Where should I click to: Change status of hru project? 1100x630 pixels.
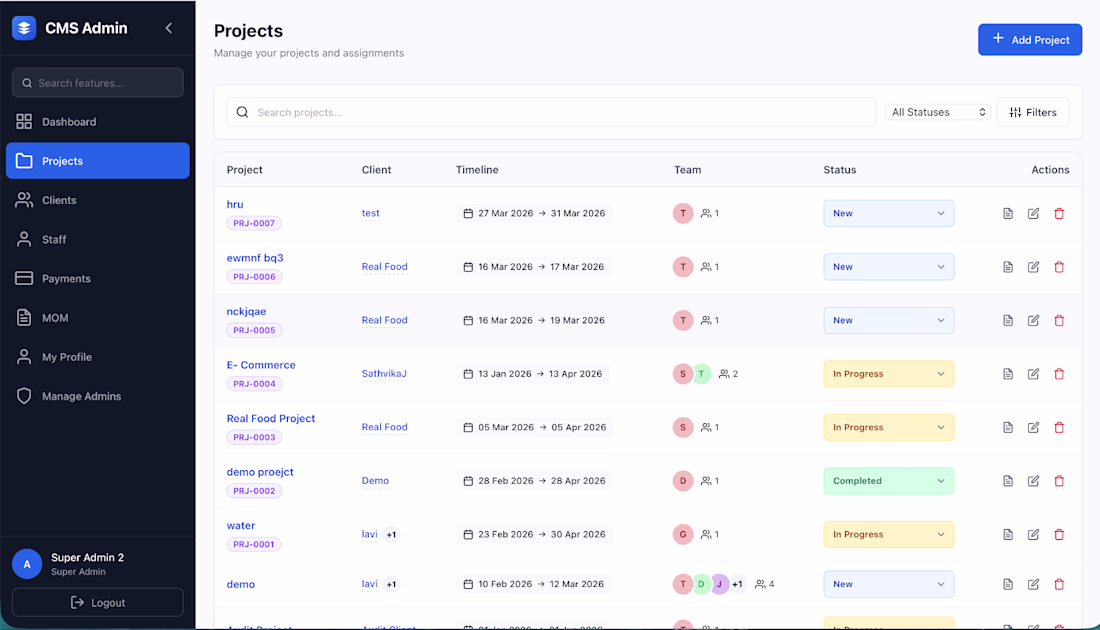tap(888, 213)
